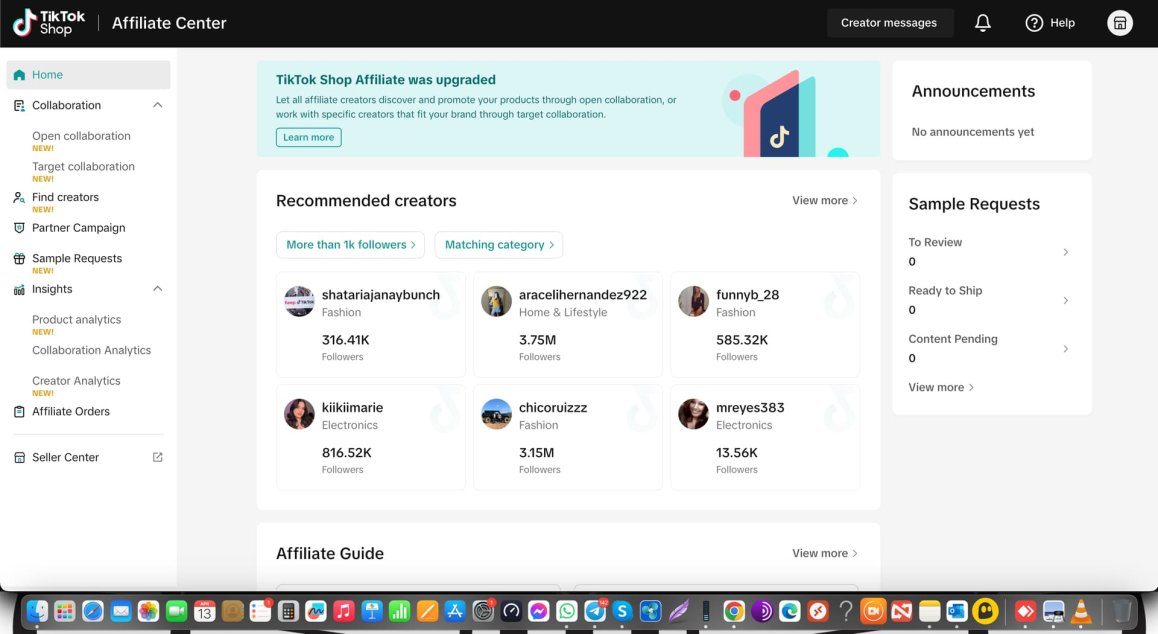The width and height of the screenshot is (1158, 634).
Task: Open Collaboration Analytics page
Action: pyautogui.click(x=92, y=350)
